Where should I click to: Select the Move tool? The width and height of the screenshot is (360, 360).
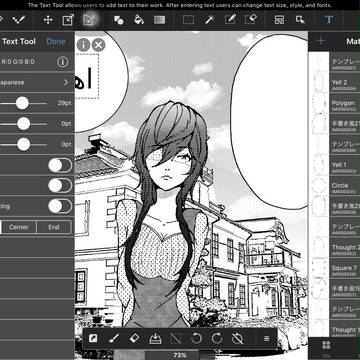[48, 20]
